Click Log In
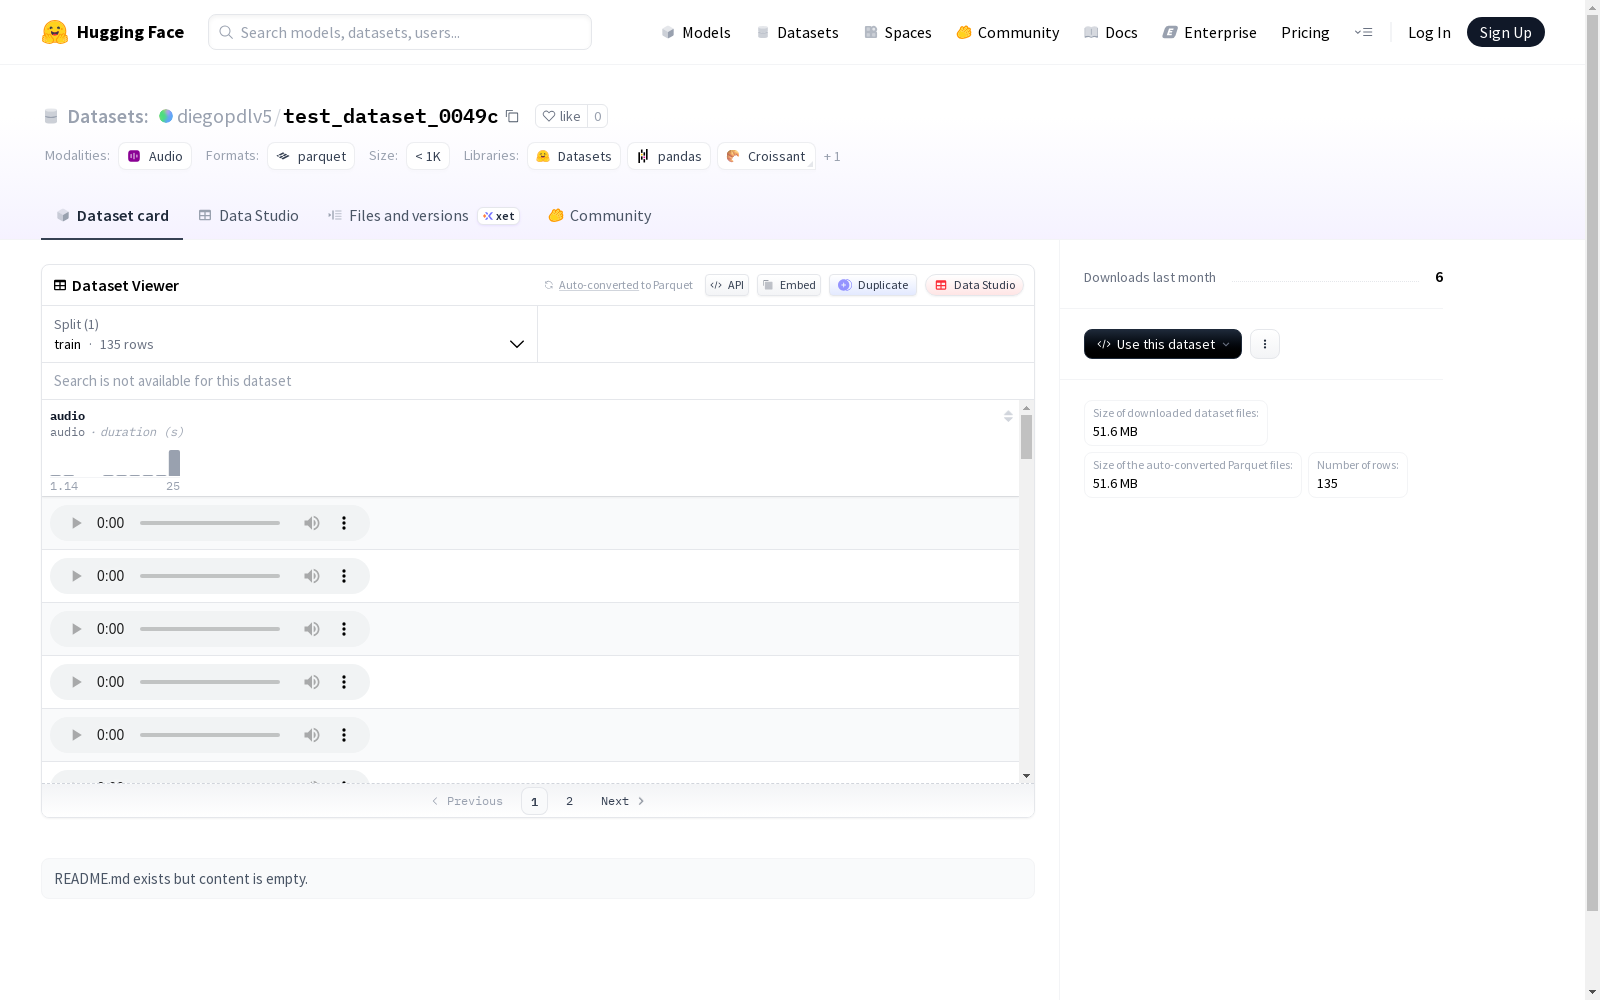 pos(1429,32)
